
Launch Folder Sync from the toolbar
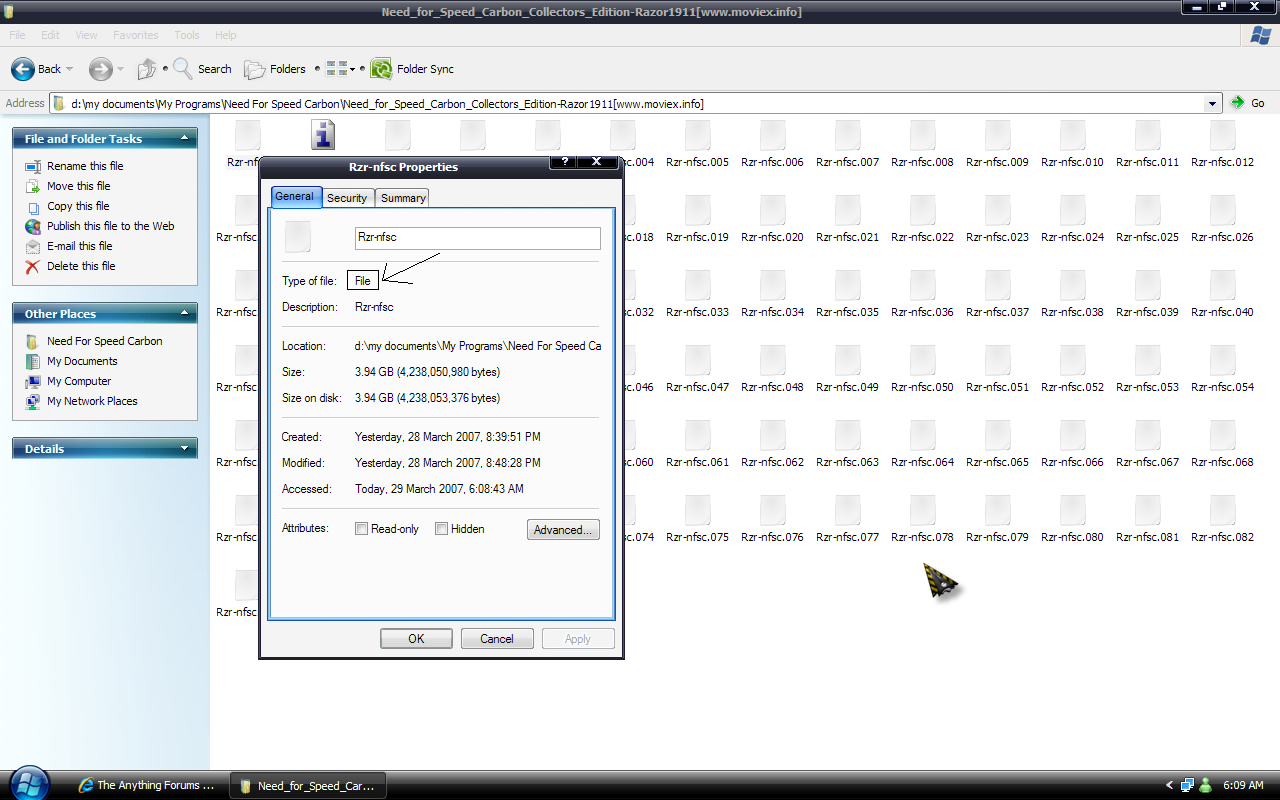click(x=412, y=69)
